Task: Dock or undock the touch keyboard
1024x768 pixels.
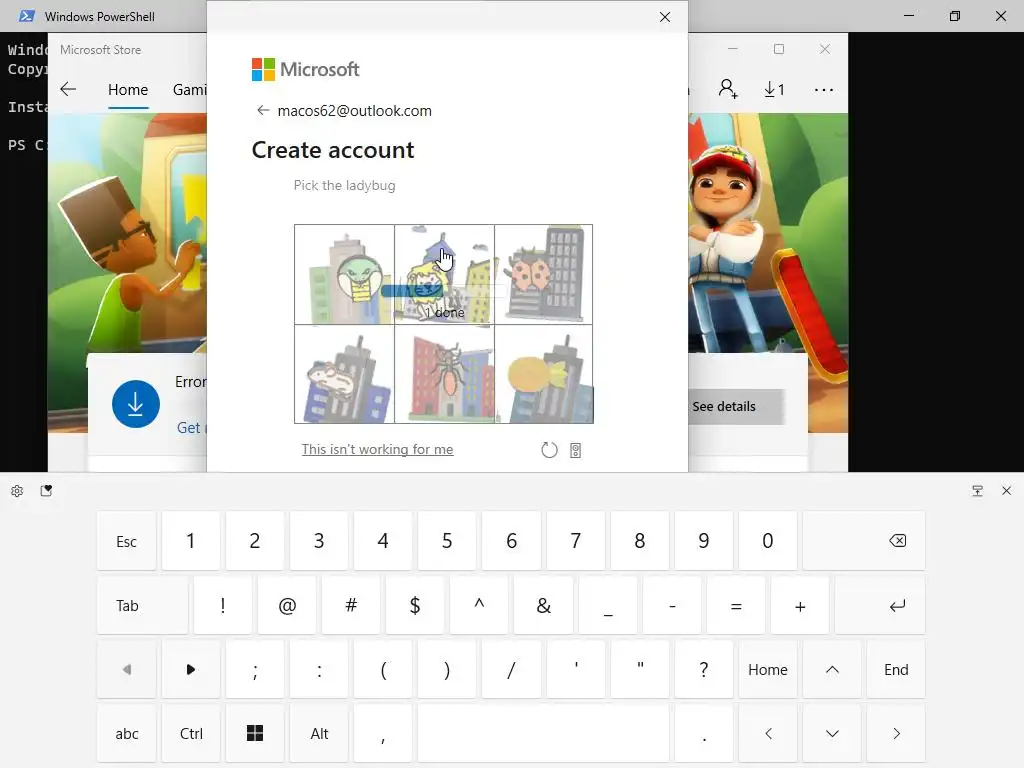Action: 977,491
